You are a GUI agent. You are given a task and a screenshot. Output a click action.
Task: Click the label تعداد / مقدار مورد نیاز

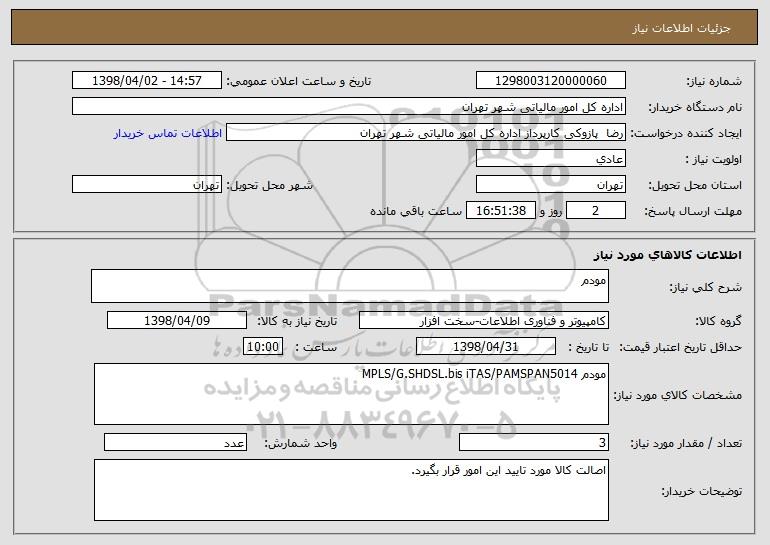[x=686, y=444]
